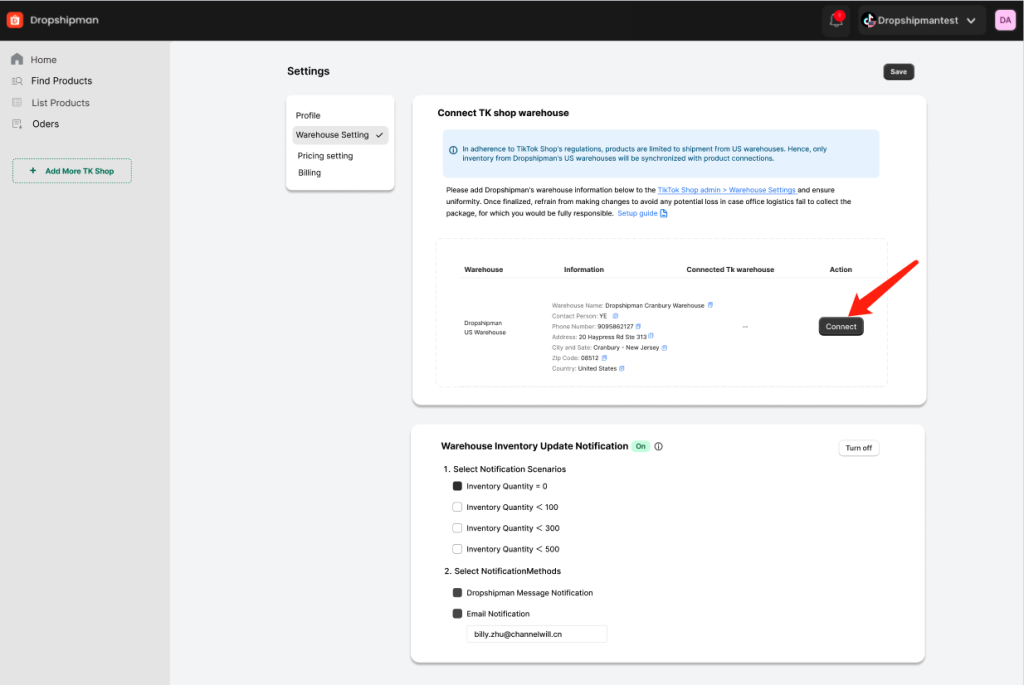
Task: Click the Home sidebar icon
Action: point(17,59)
